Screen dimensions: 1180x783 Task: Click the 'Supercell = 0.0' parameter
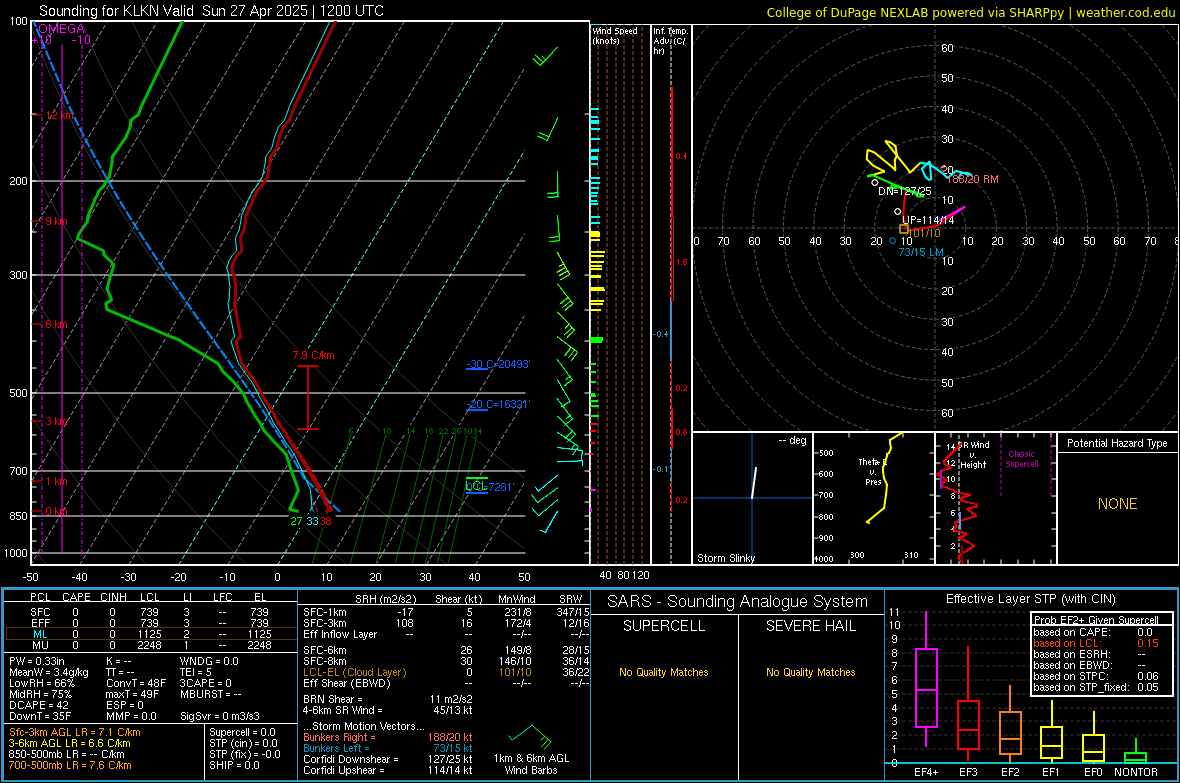(x=242, y=732)
